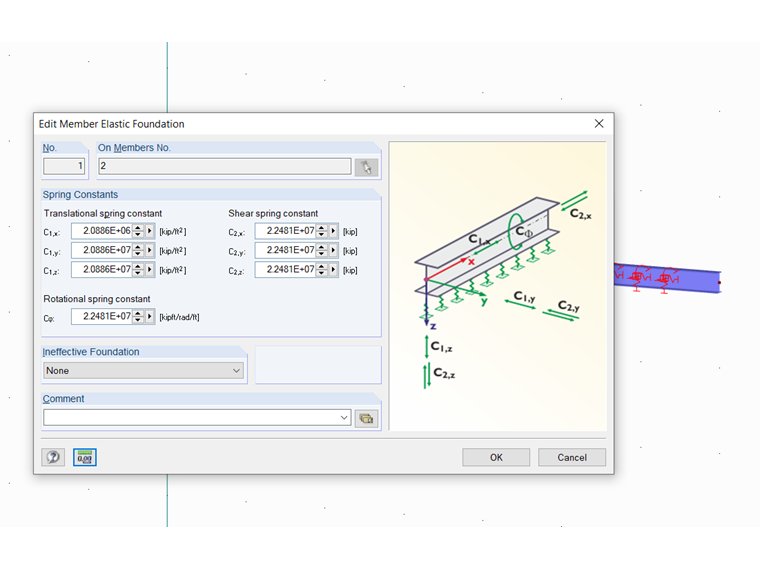Click the C1,z value field
The image size is (760, 570).
pos(102,269)
